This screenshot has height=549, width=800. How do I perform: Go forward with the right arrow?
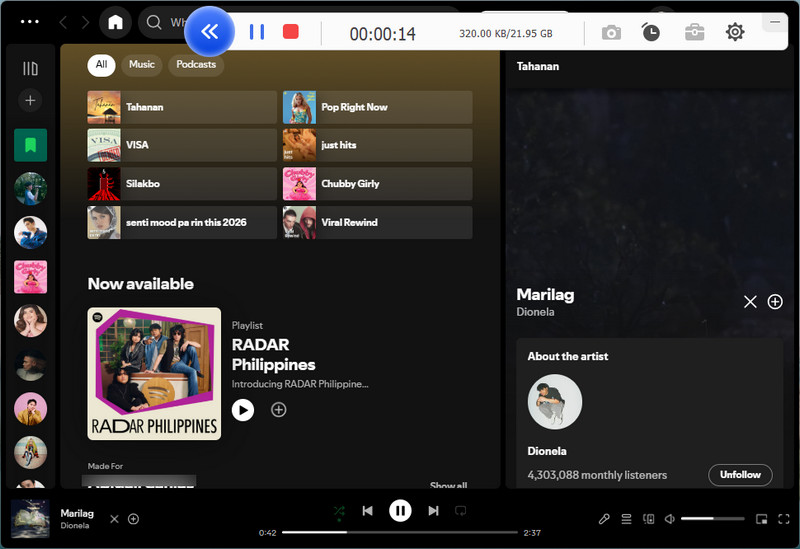coord(85,22)
